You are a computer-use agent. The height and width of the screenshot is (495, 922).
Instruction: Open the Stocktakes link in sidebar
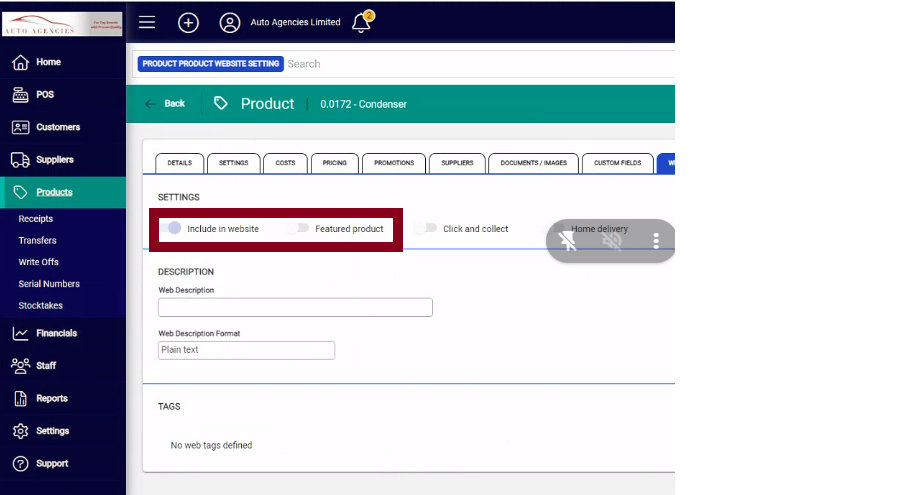coord(39,306)
